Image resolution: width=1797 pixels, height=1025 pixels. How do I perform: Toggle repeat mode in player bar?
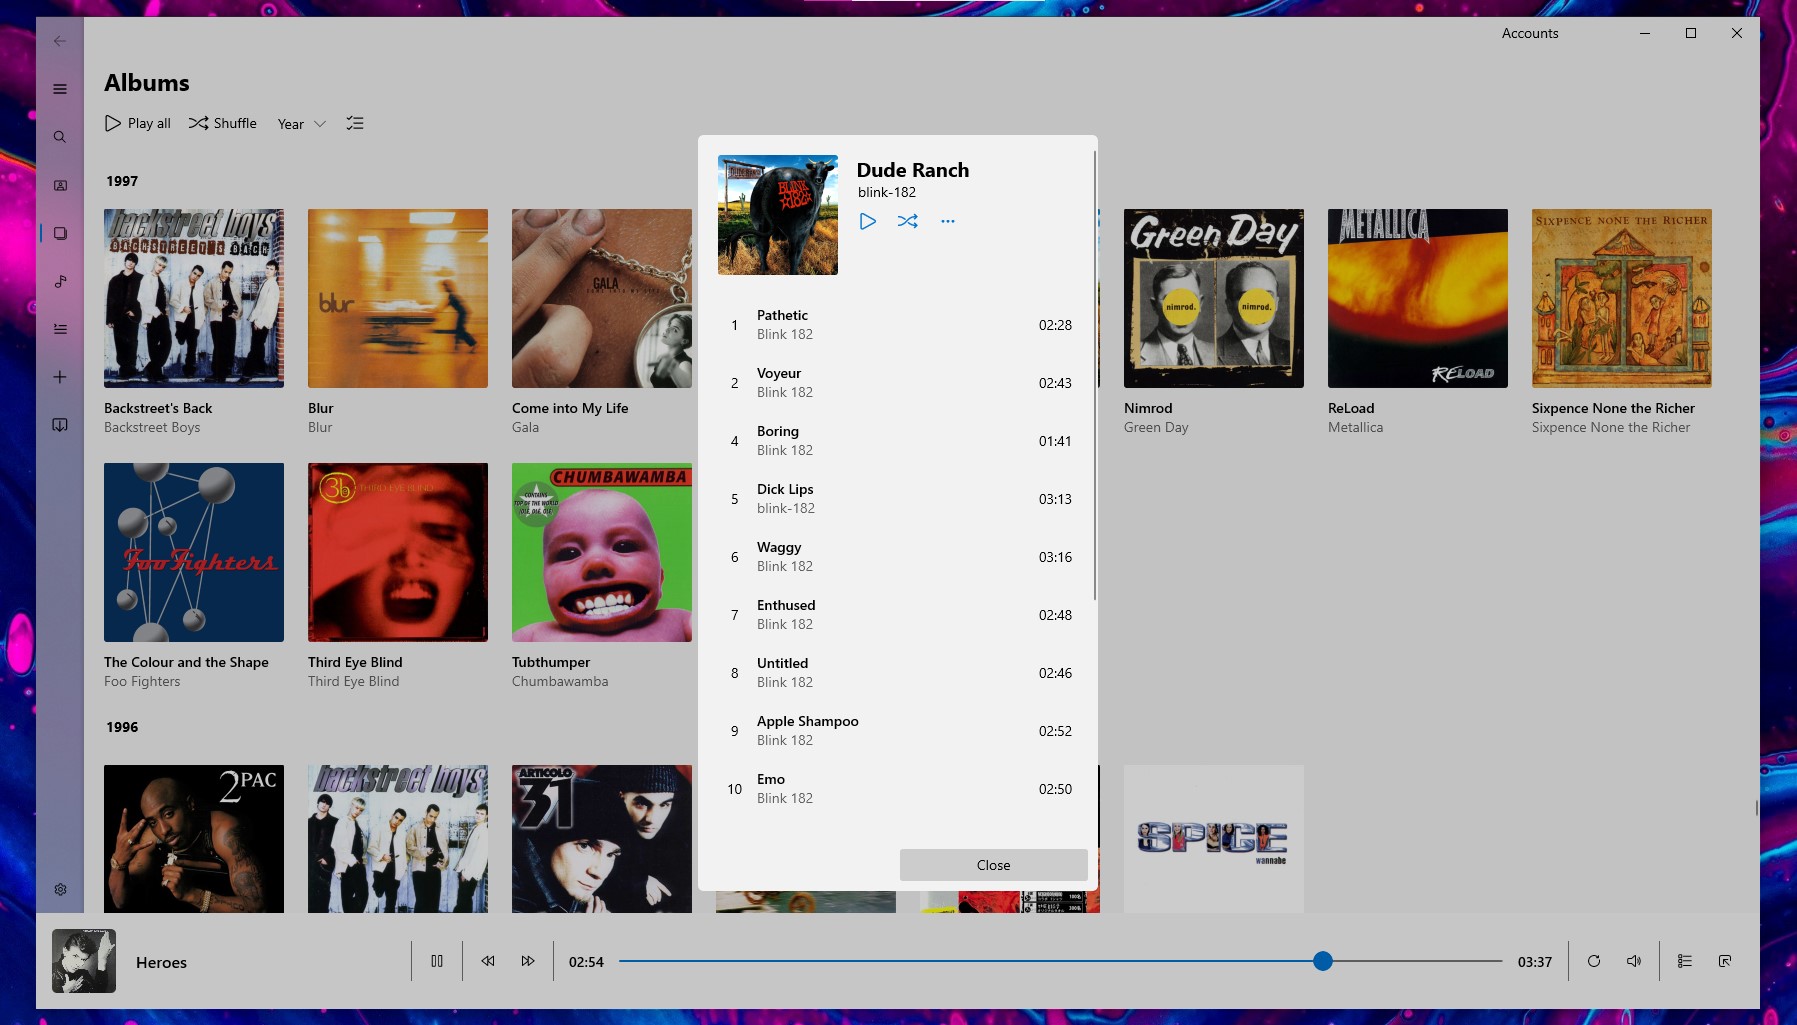tap(1594, 961)
